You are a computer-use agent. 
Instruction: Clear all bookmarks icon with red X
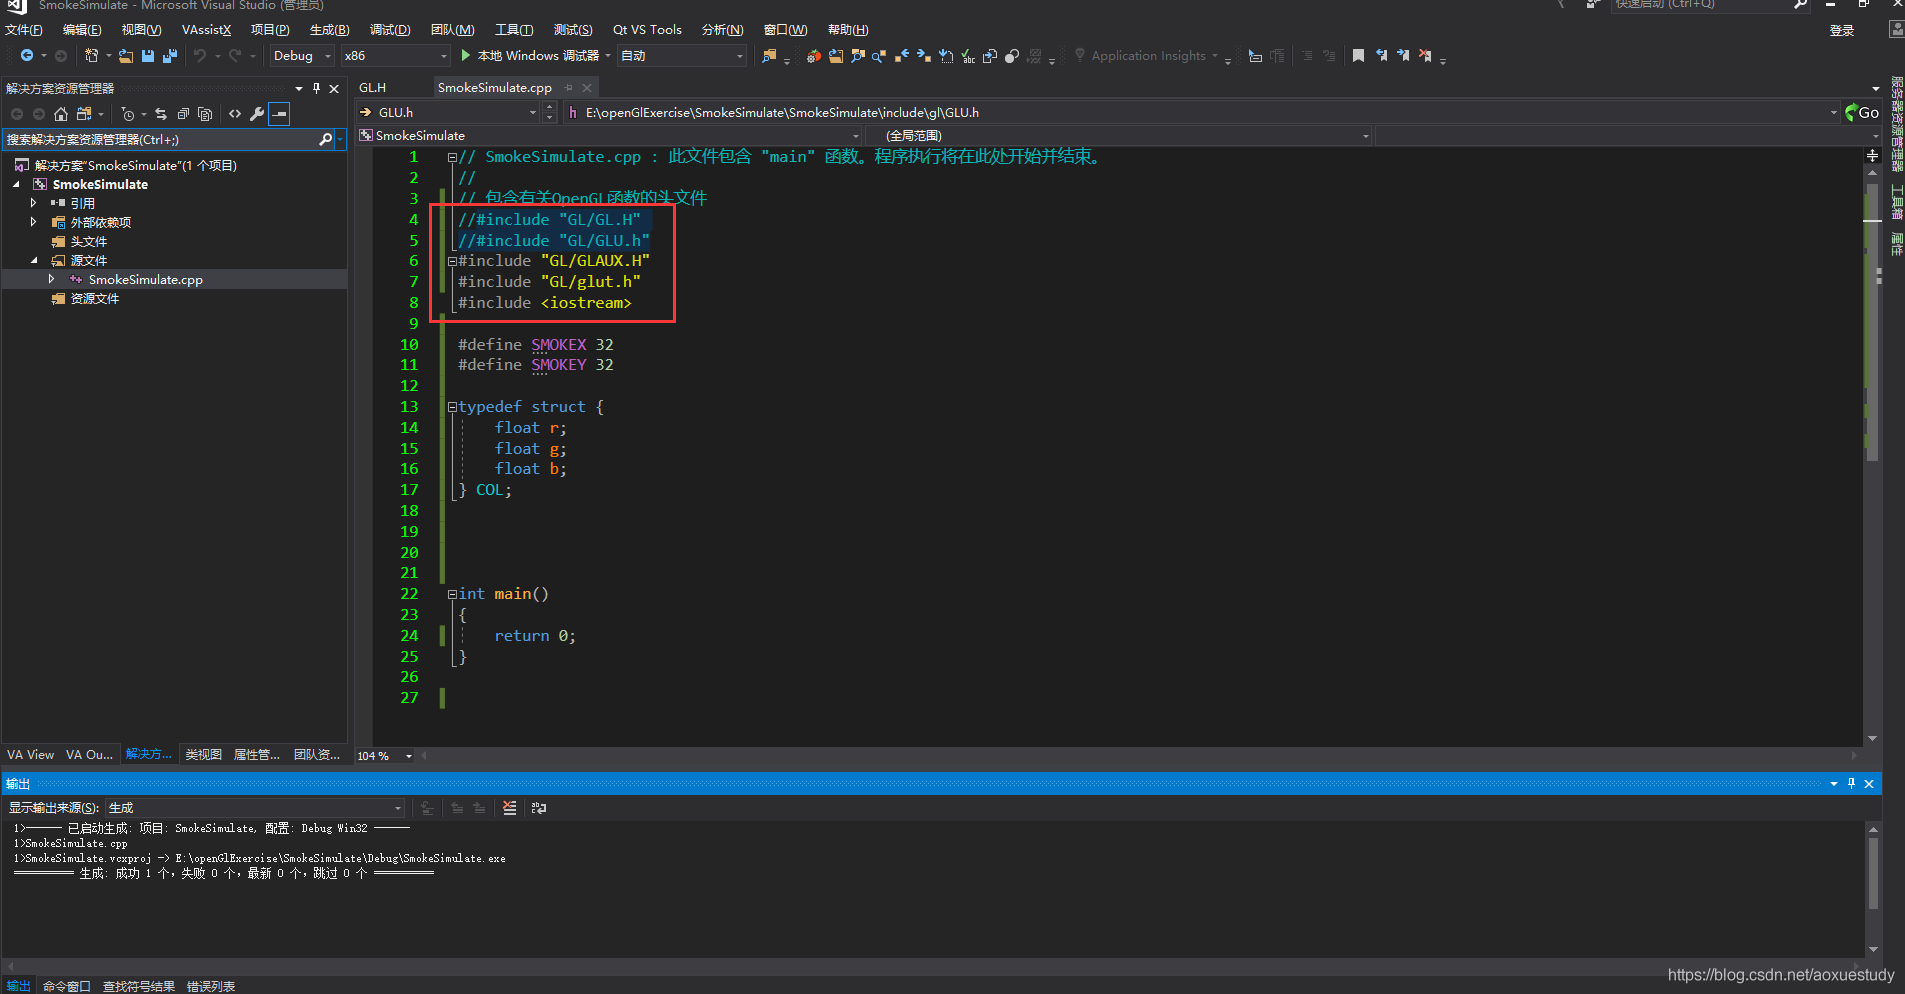1425,56
